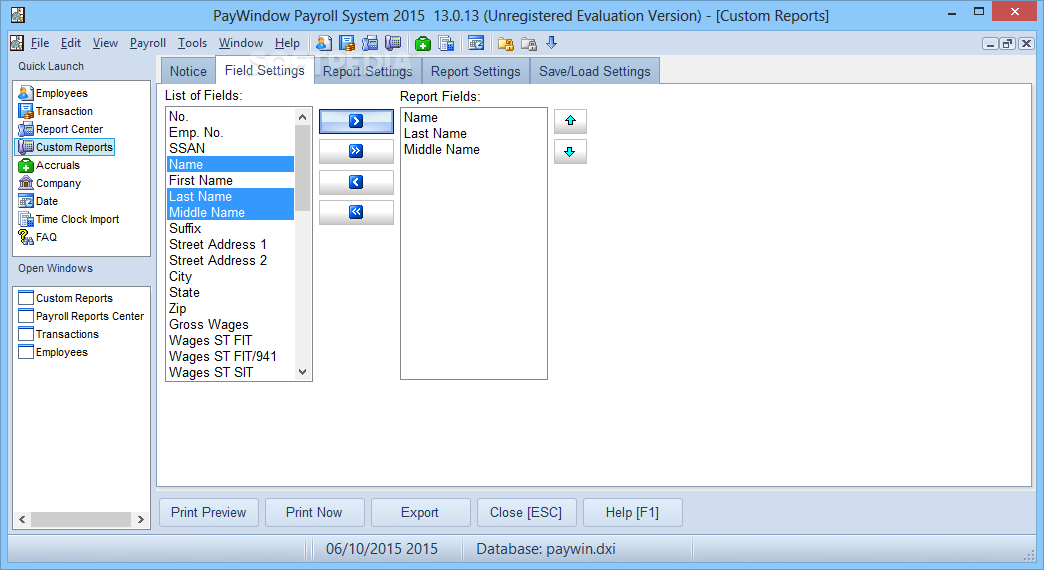Select 'Emp. No.' in List of Fields

(x=230, y=133)
